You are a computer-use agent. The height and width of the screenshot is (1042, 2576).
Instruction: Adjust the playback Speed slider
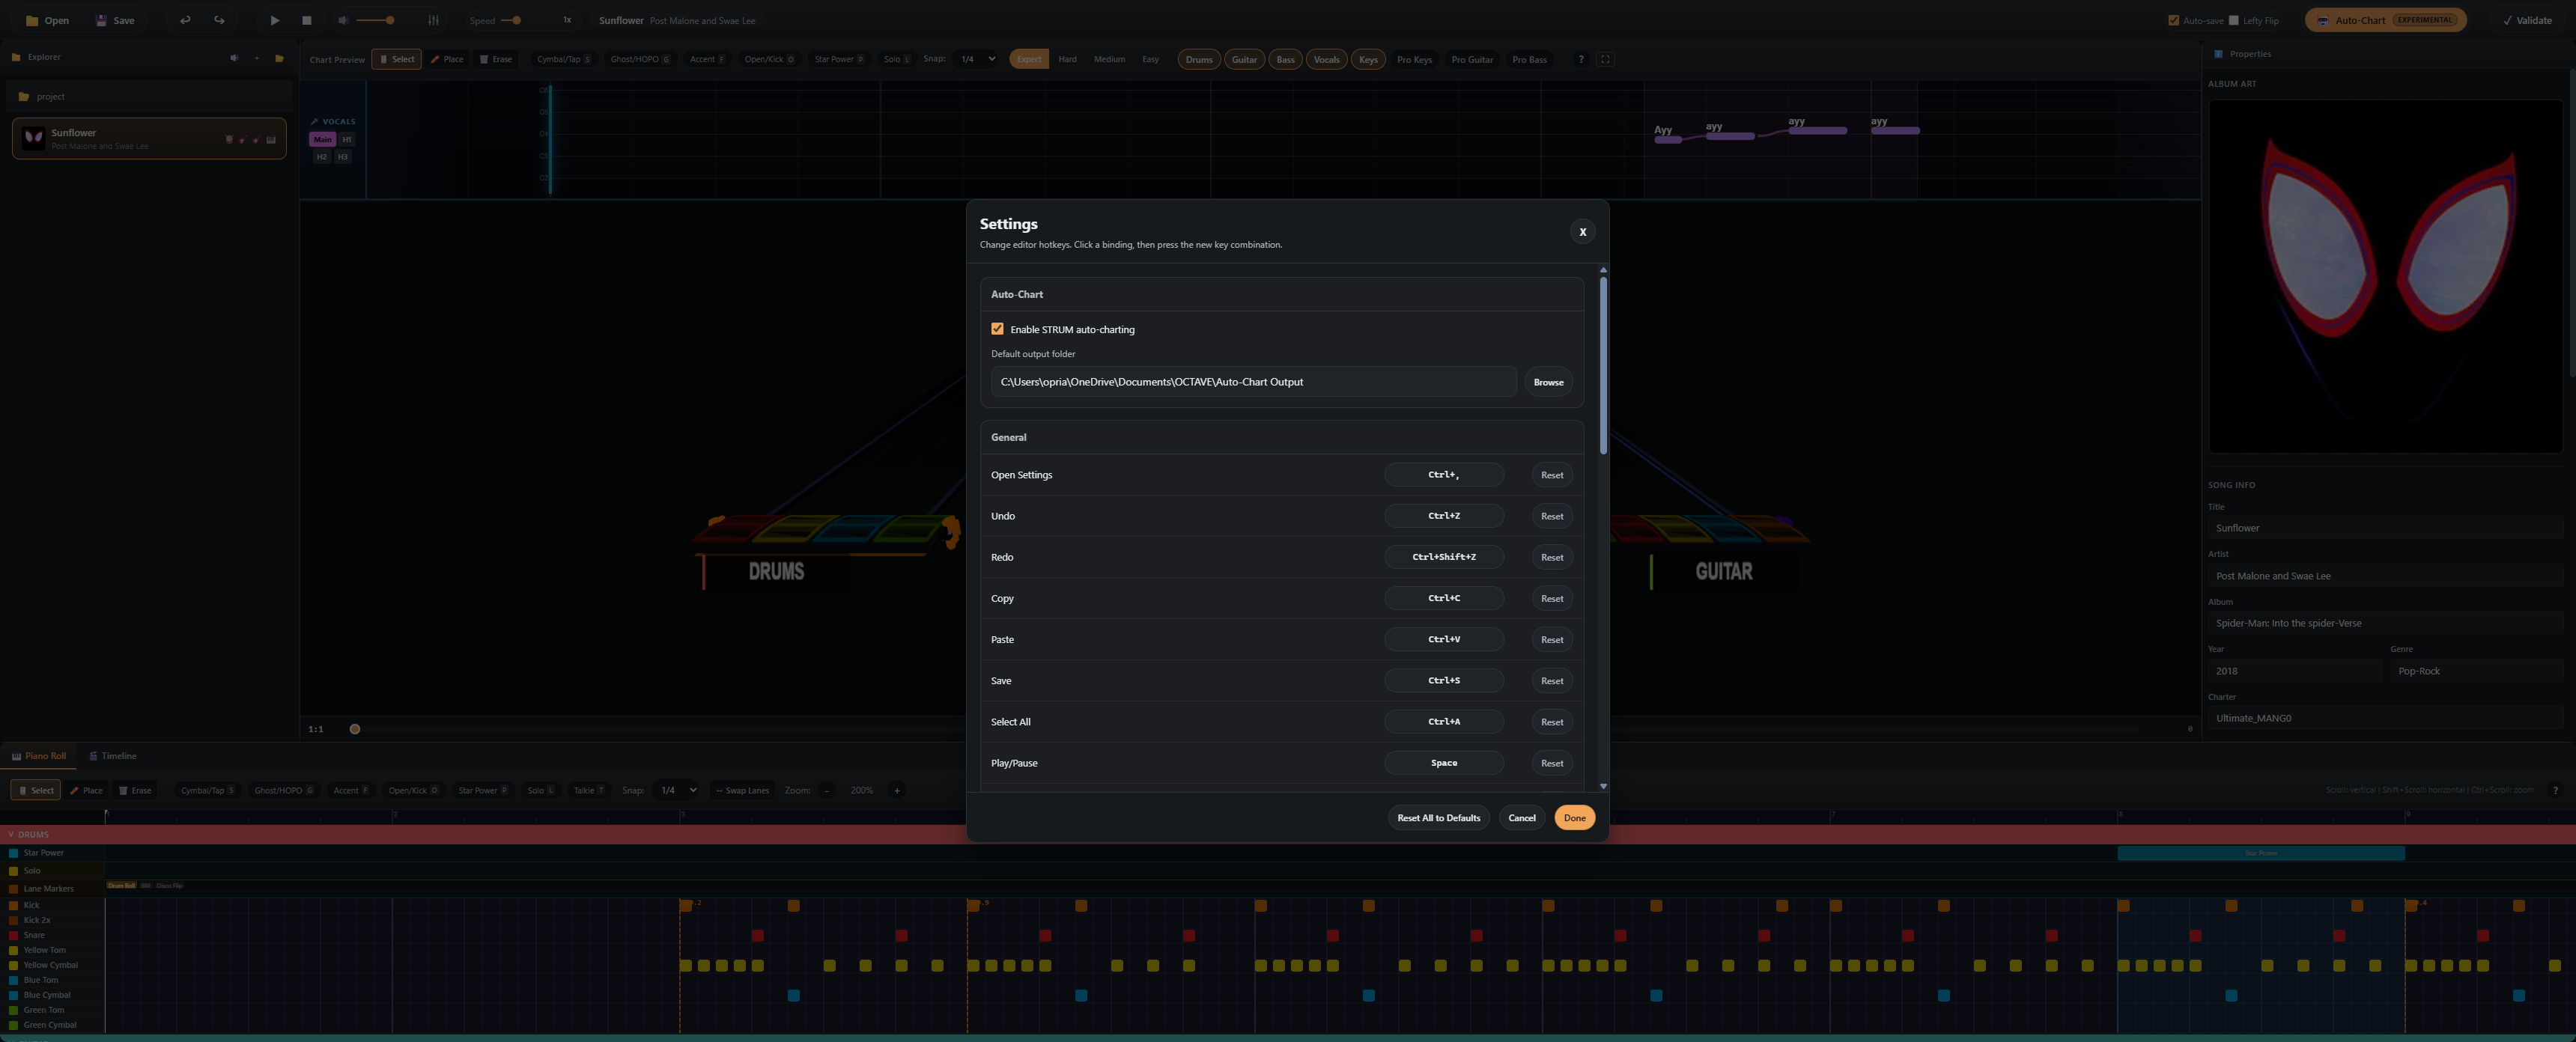pyautogui.click(x=527, y=20)
